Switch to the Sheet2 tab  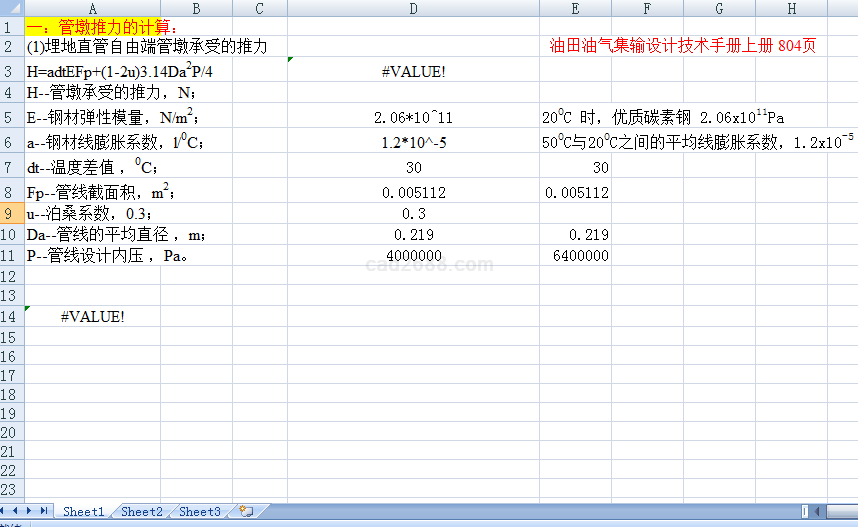tap(142, 512)
